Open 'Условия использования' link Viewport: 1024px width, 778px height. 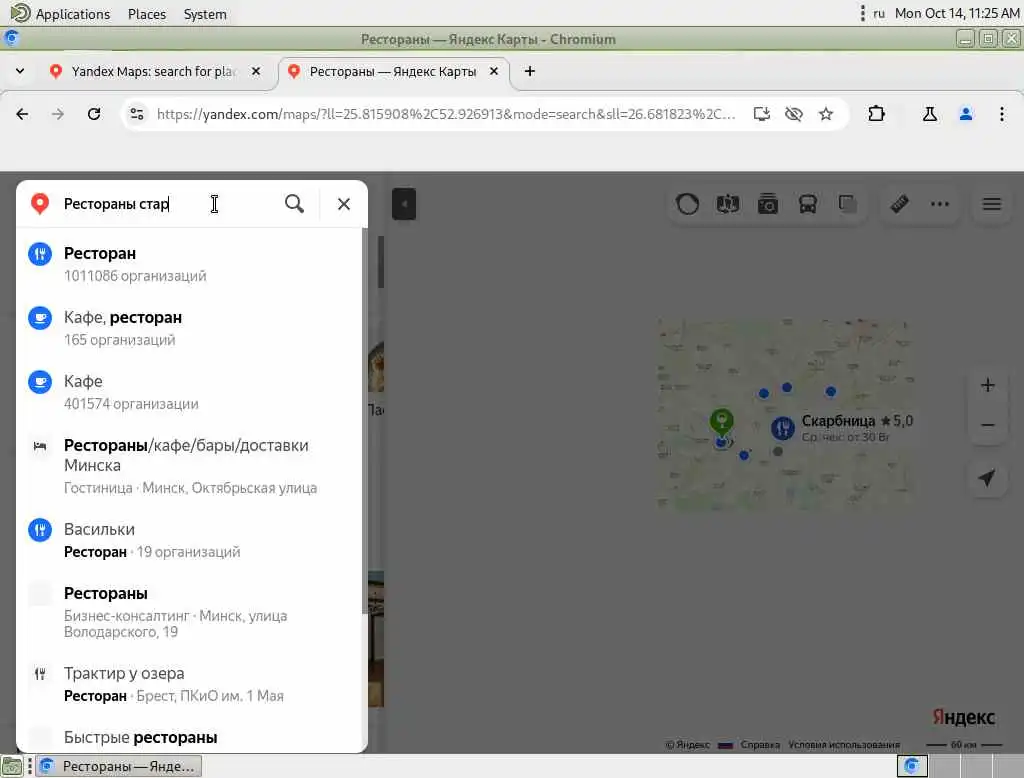coord(844,745)
